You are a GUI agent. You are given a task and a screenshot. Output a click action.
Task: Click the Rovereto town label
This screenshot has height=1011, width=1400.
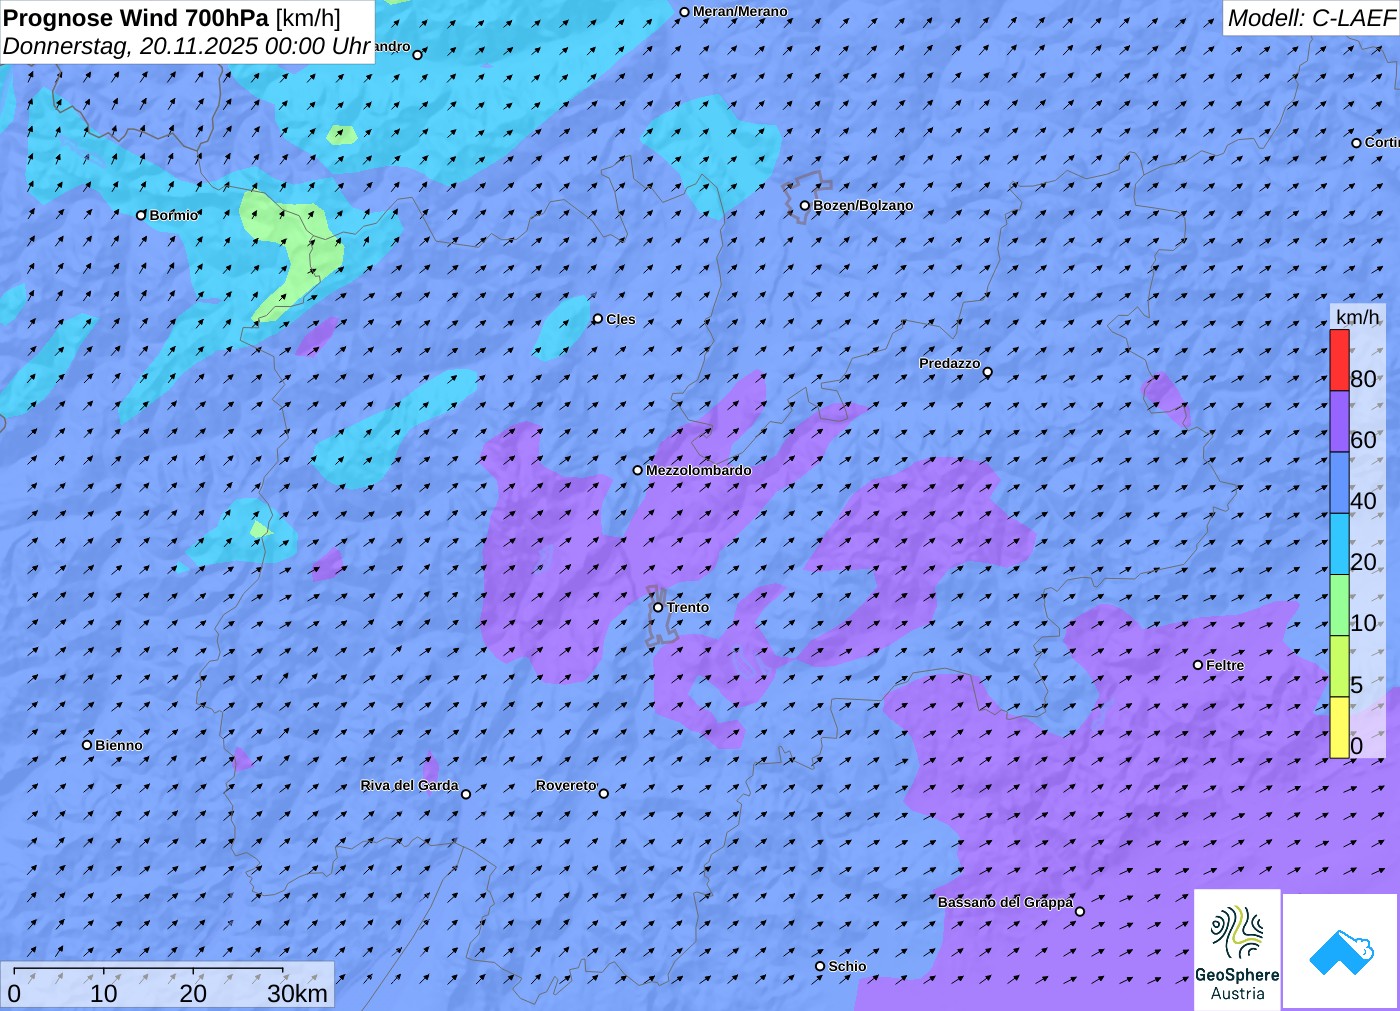click(566, 785)
